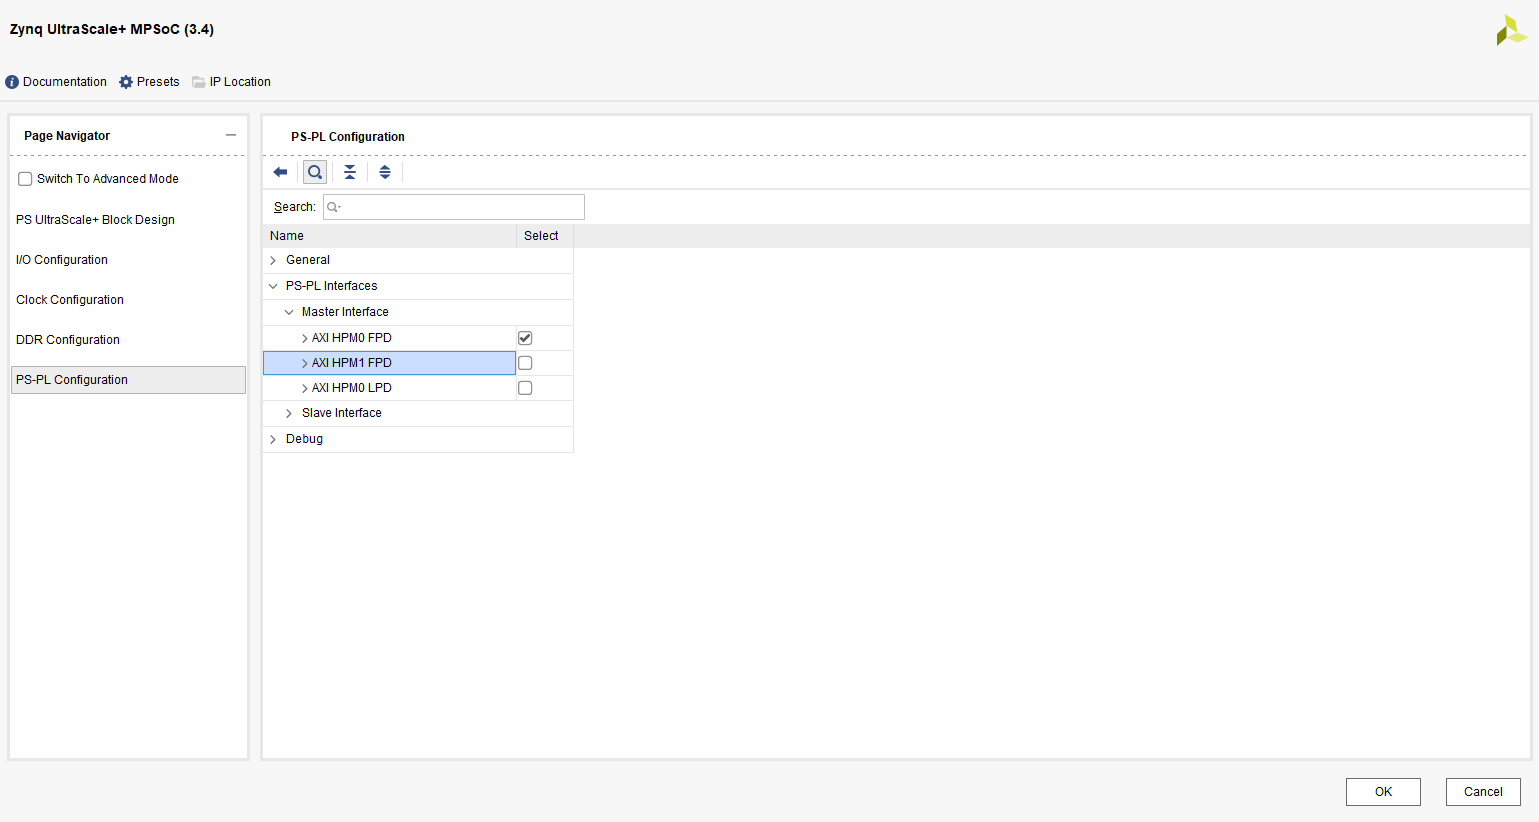Click into the Search input field
The height and width of the screenshot is (822, 1539).
(x=454, y=207)
